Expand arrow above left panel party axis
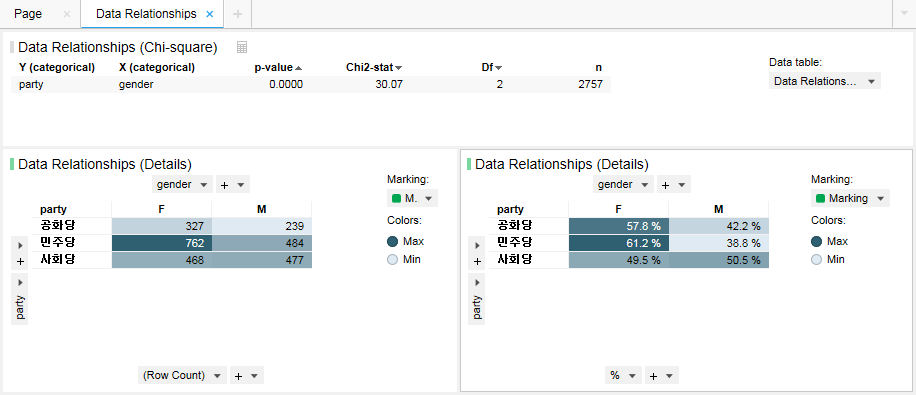 [x=20, y=282]
